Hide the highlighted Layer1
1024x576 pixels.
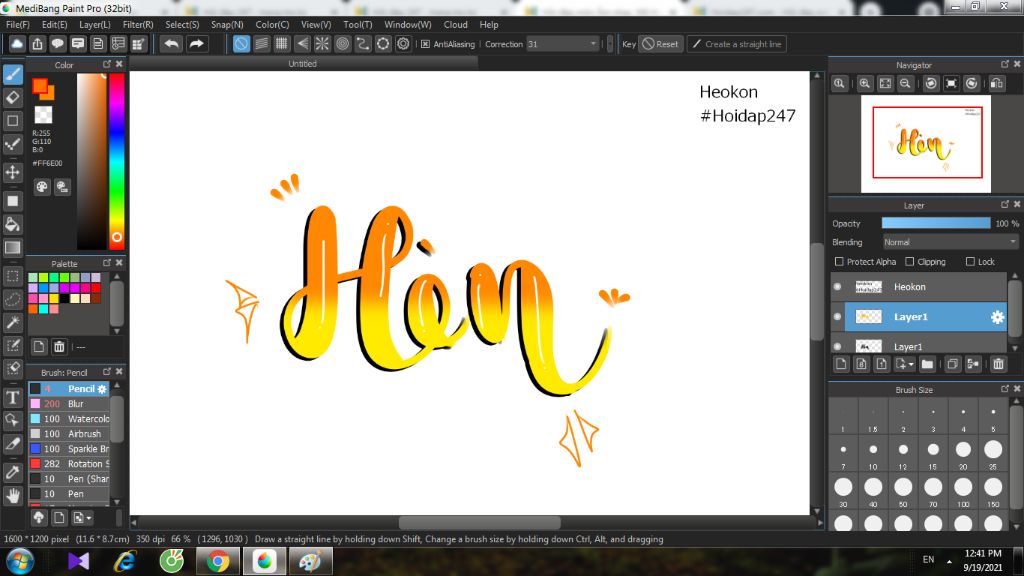pyautogui.click(x=838, y=317)
